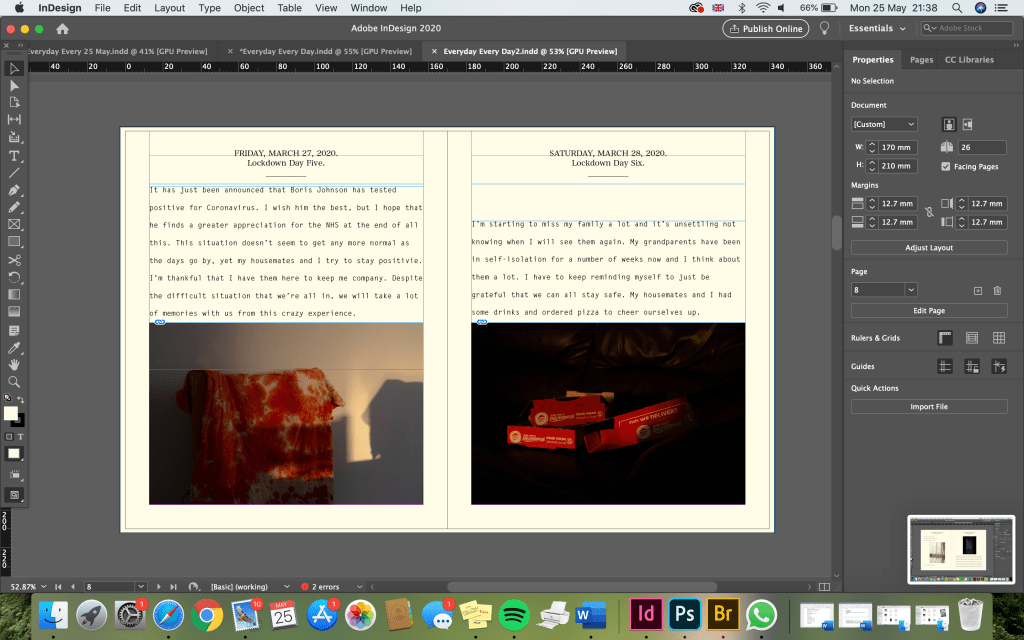This screenshot has width=1024, height=640.
Task: Toggle the margins link chain icon
Action: coord(929,212)
